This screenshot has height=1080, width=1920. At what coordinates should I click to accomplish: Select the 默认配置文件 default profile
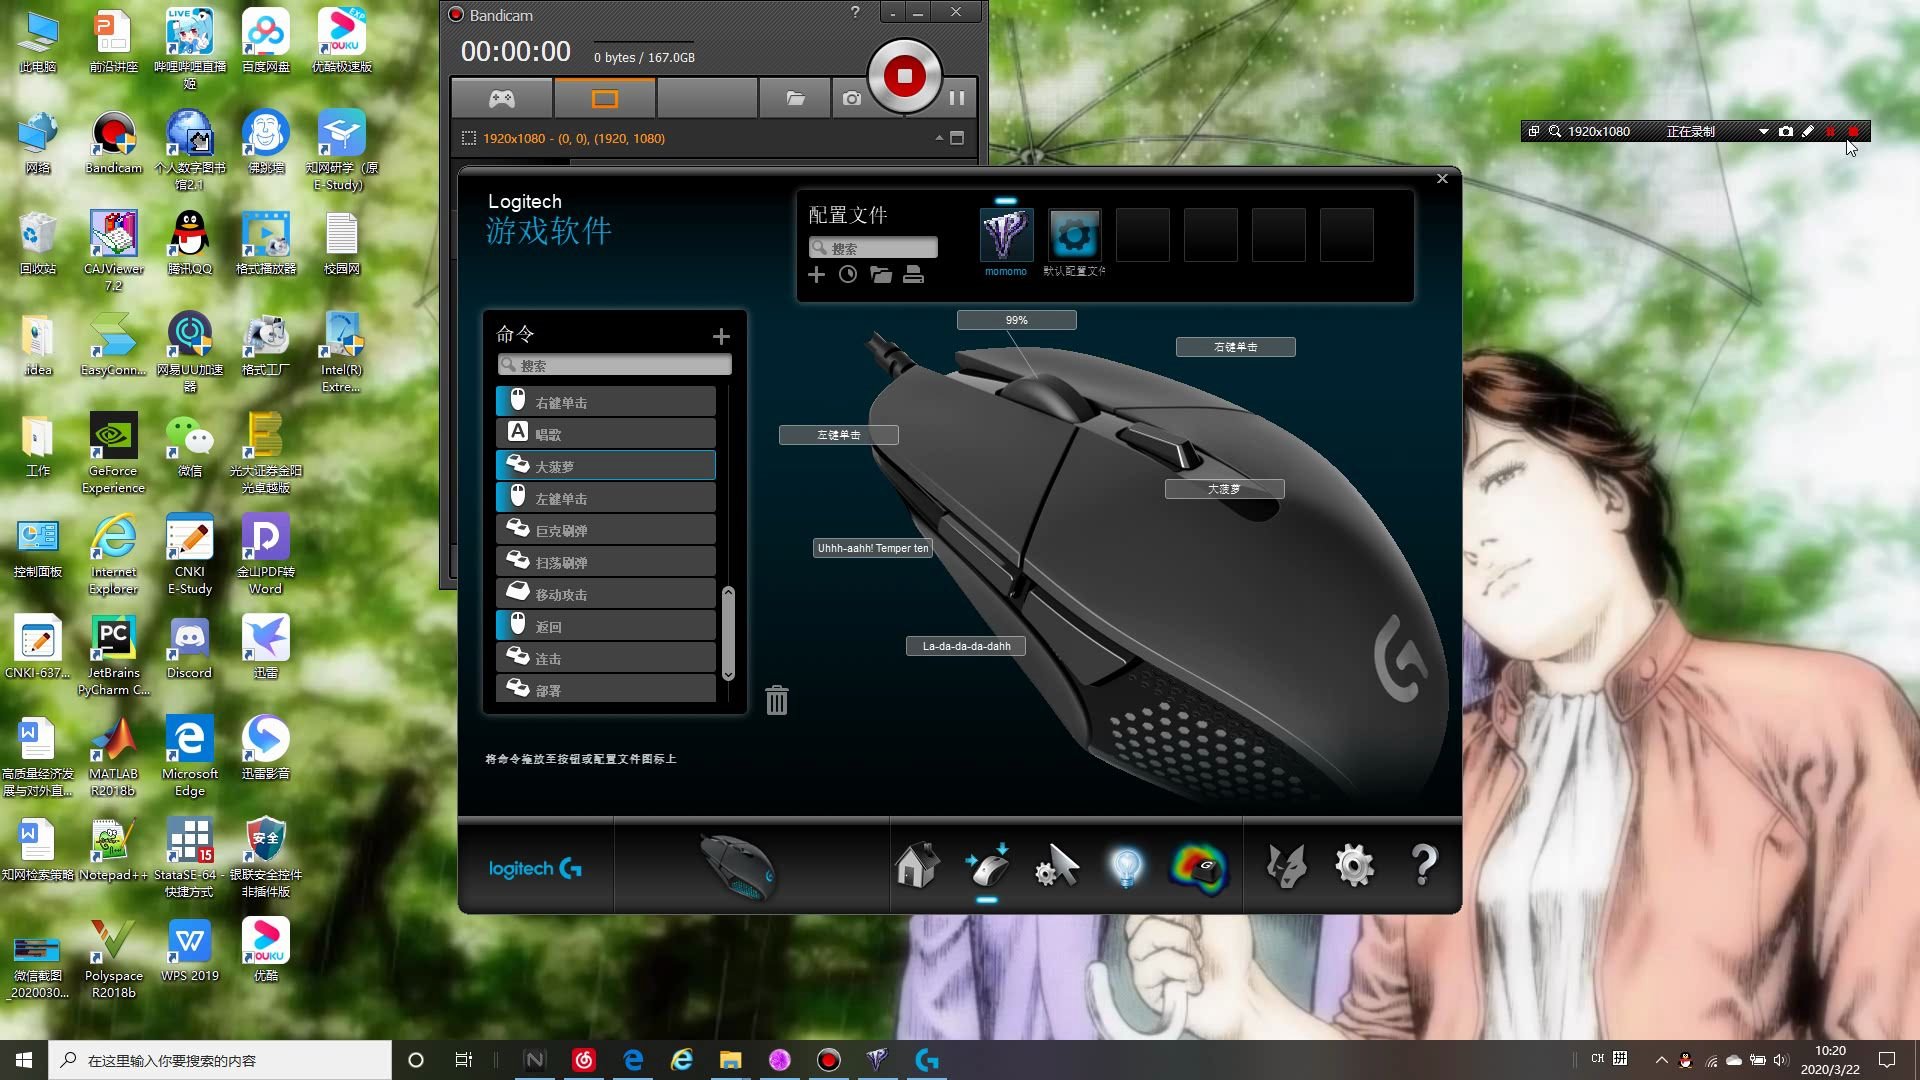click(1074, 236)
